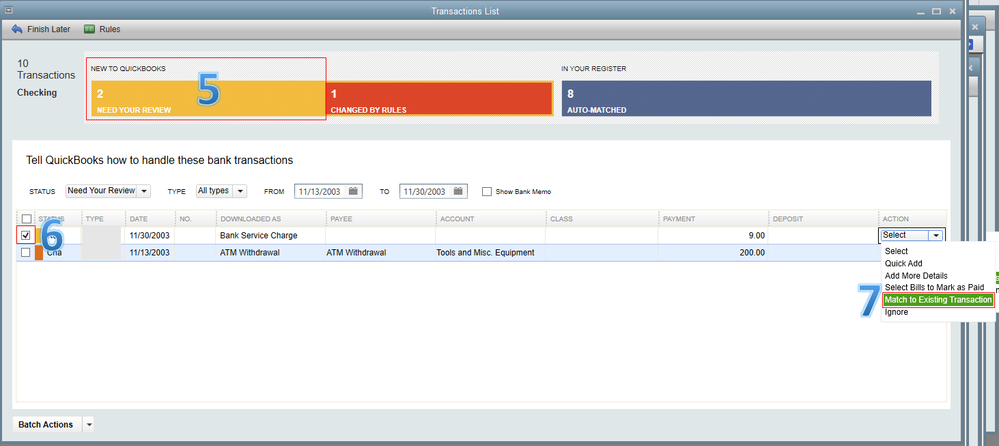Check the ATM Withdrawal row checkbox

[25, 252]
